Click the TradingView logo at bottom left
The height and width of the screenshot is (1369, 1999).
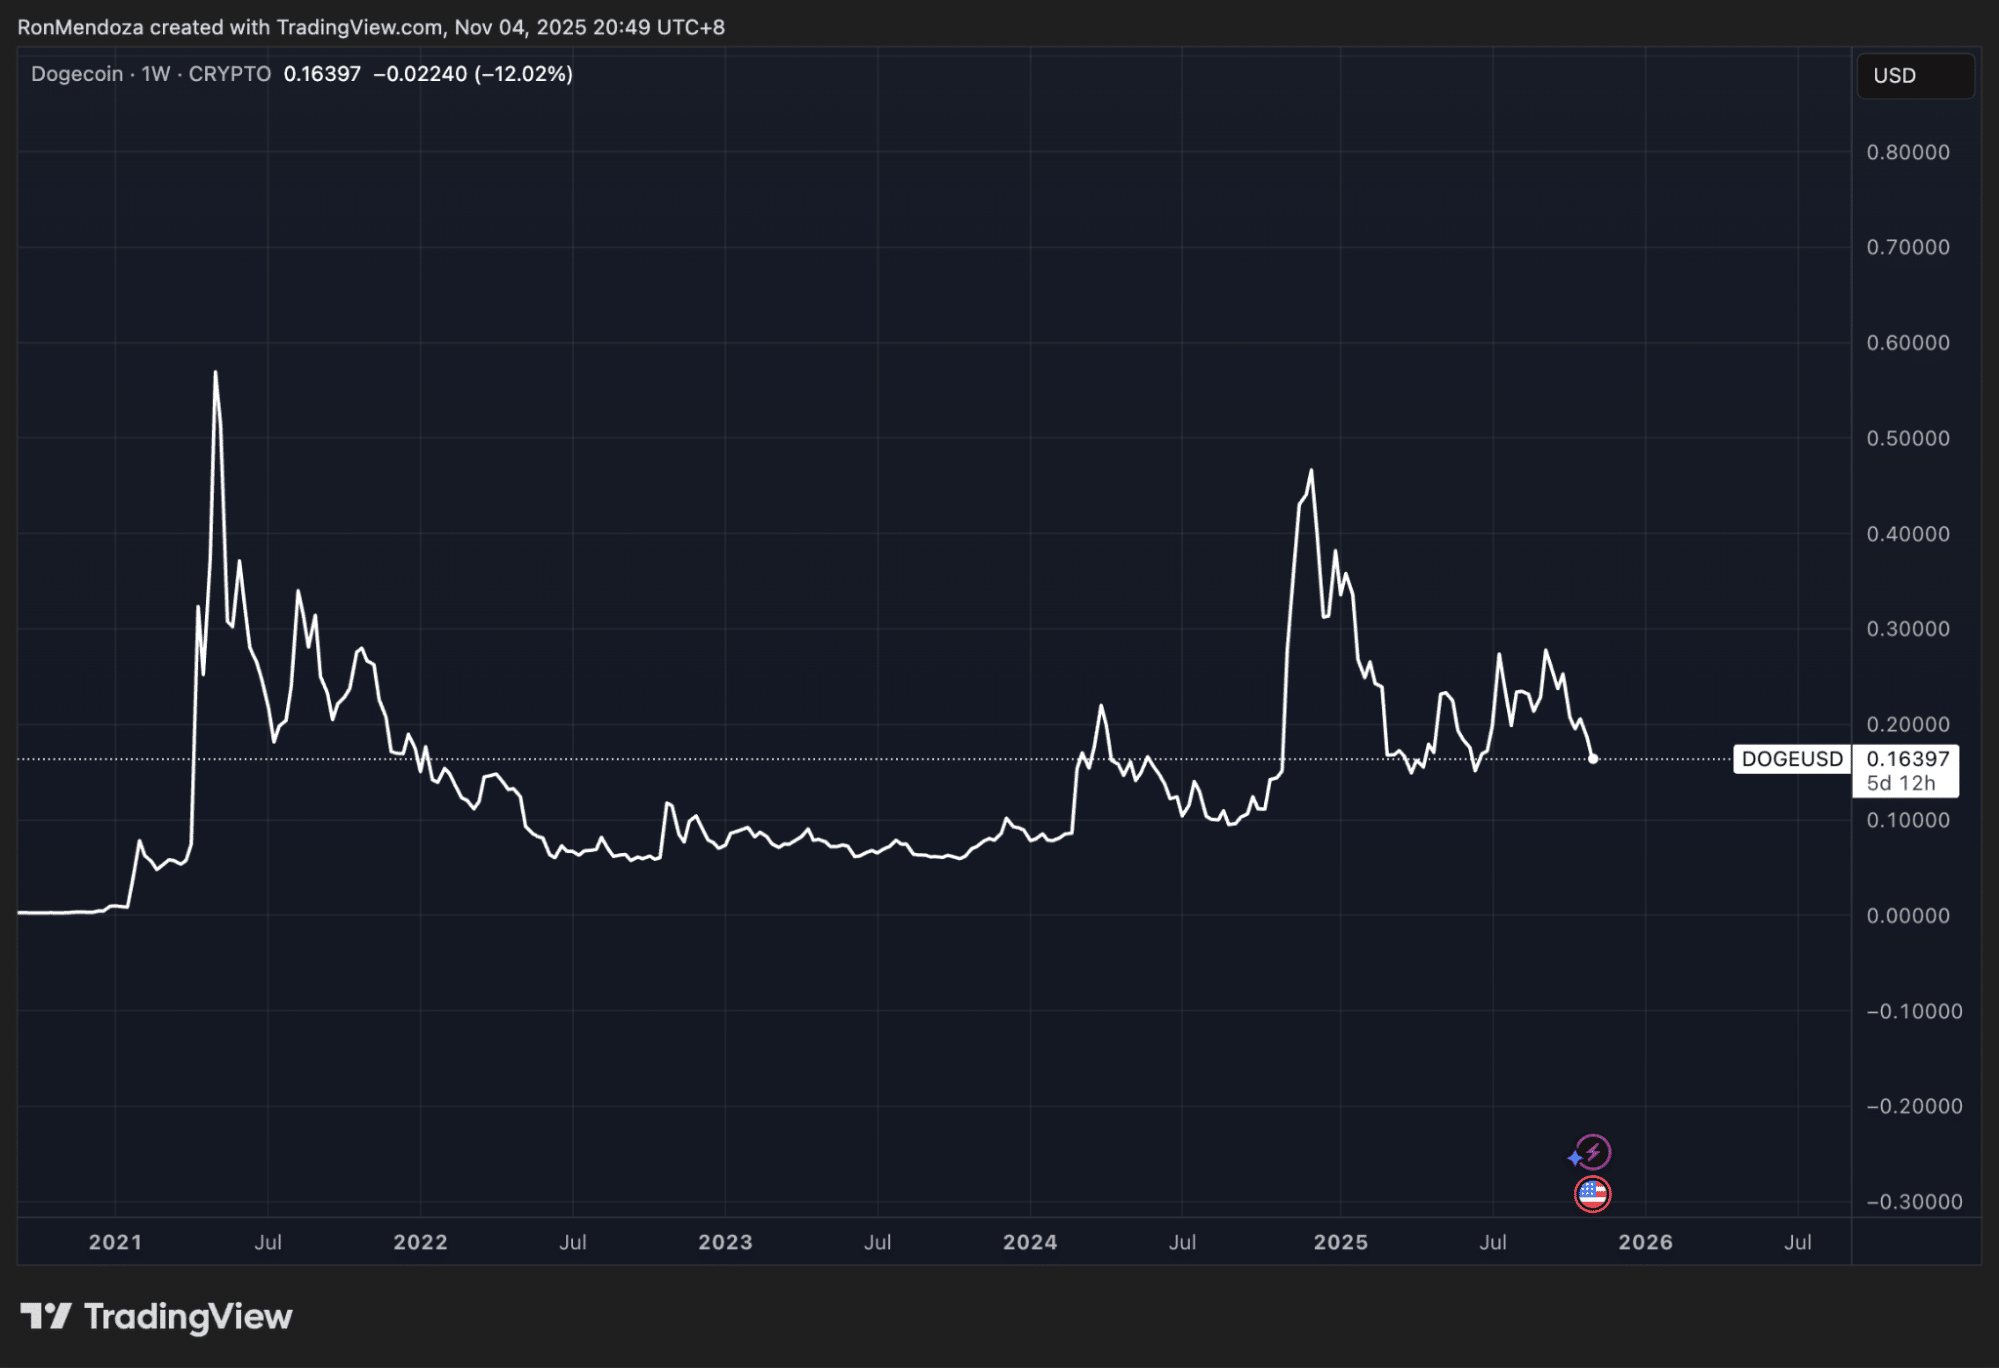point(150,1317)
